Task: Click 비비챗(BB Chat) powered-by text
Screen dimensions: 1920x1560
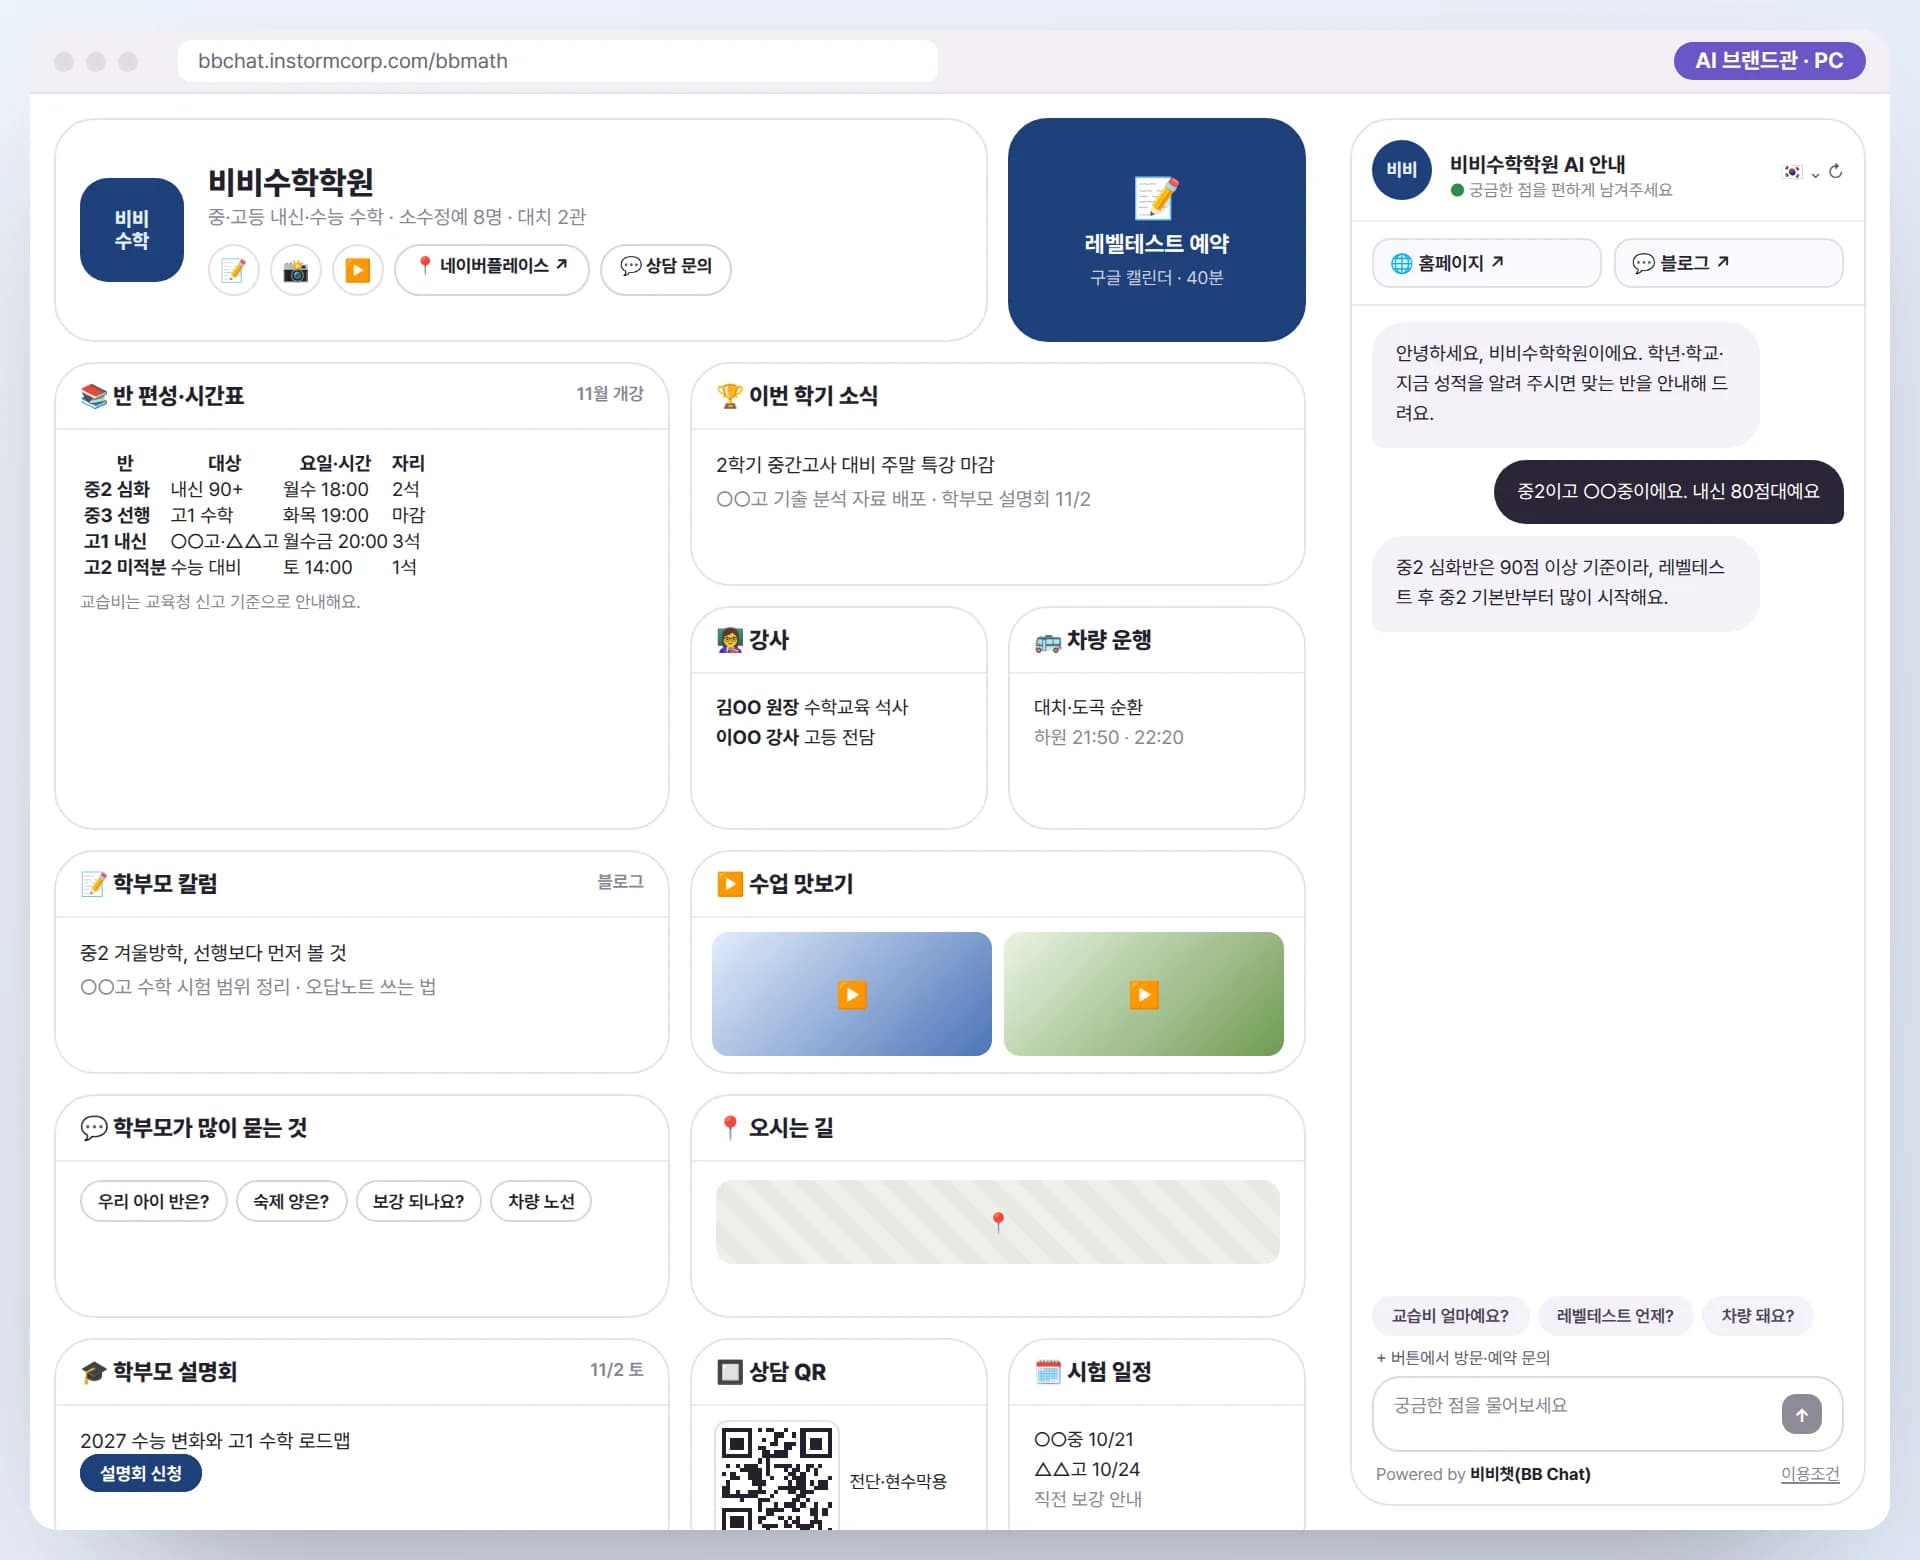Action: [1530, 1474]
